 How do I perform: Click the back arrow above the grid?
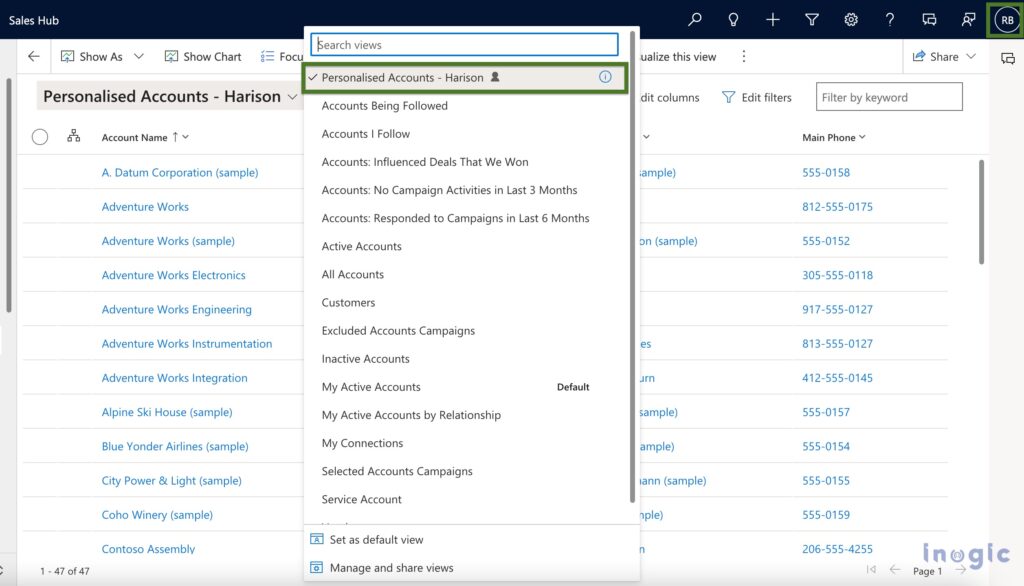pyautogui.click(x=33, y=56)
